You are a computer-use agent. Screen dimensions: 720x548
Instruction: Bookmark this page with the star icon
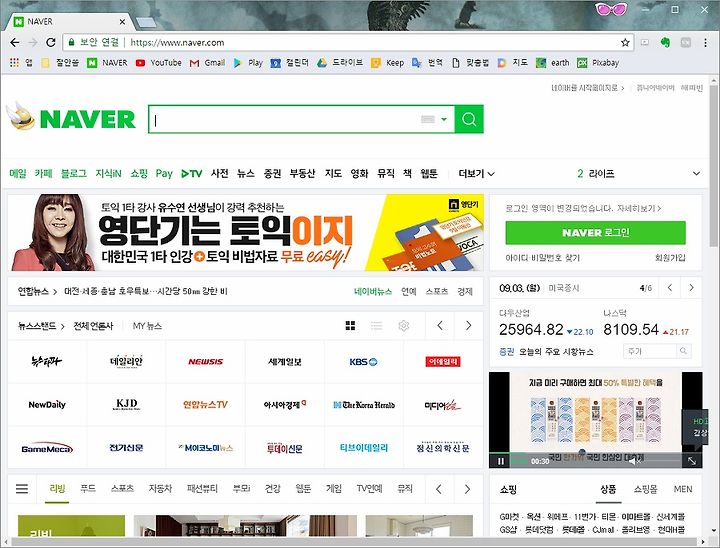coord(625,43)
